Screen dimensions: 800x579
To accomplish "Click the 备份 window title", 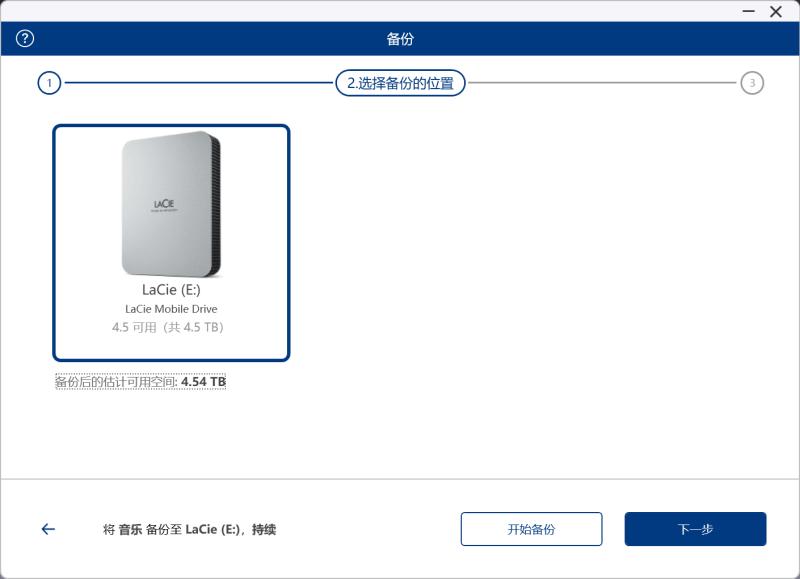I will pos(400,39).
